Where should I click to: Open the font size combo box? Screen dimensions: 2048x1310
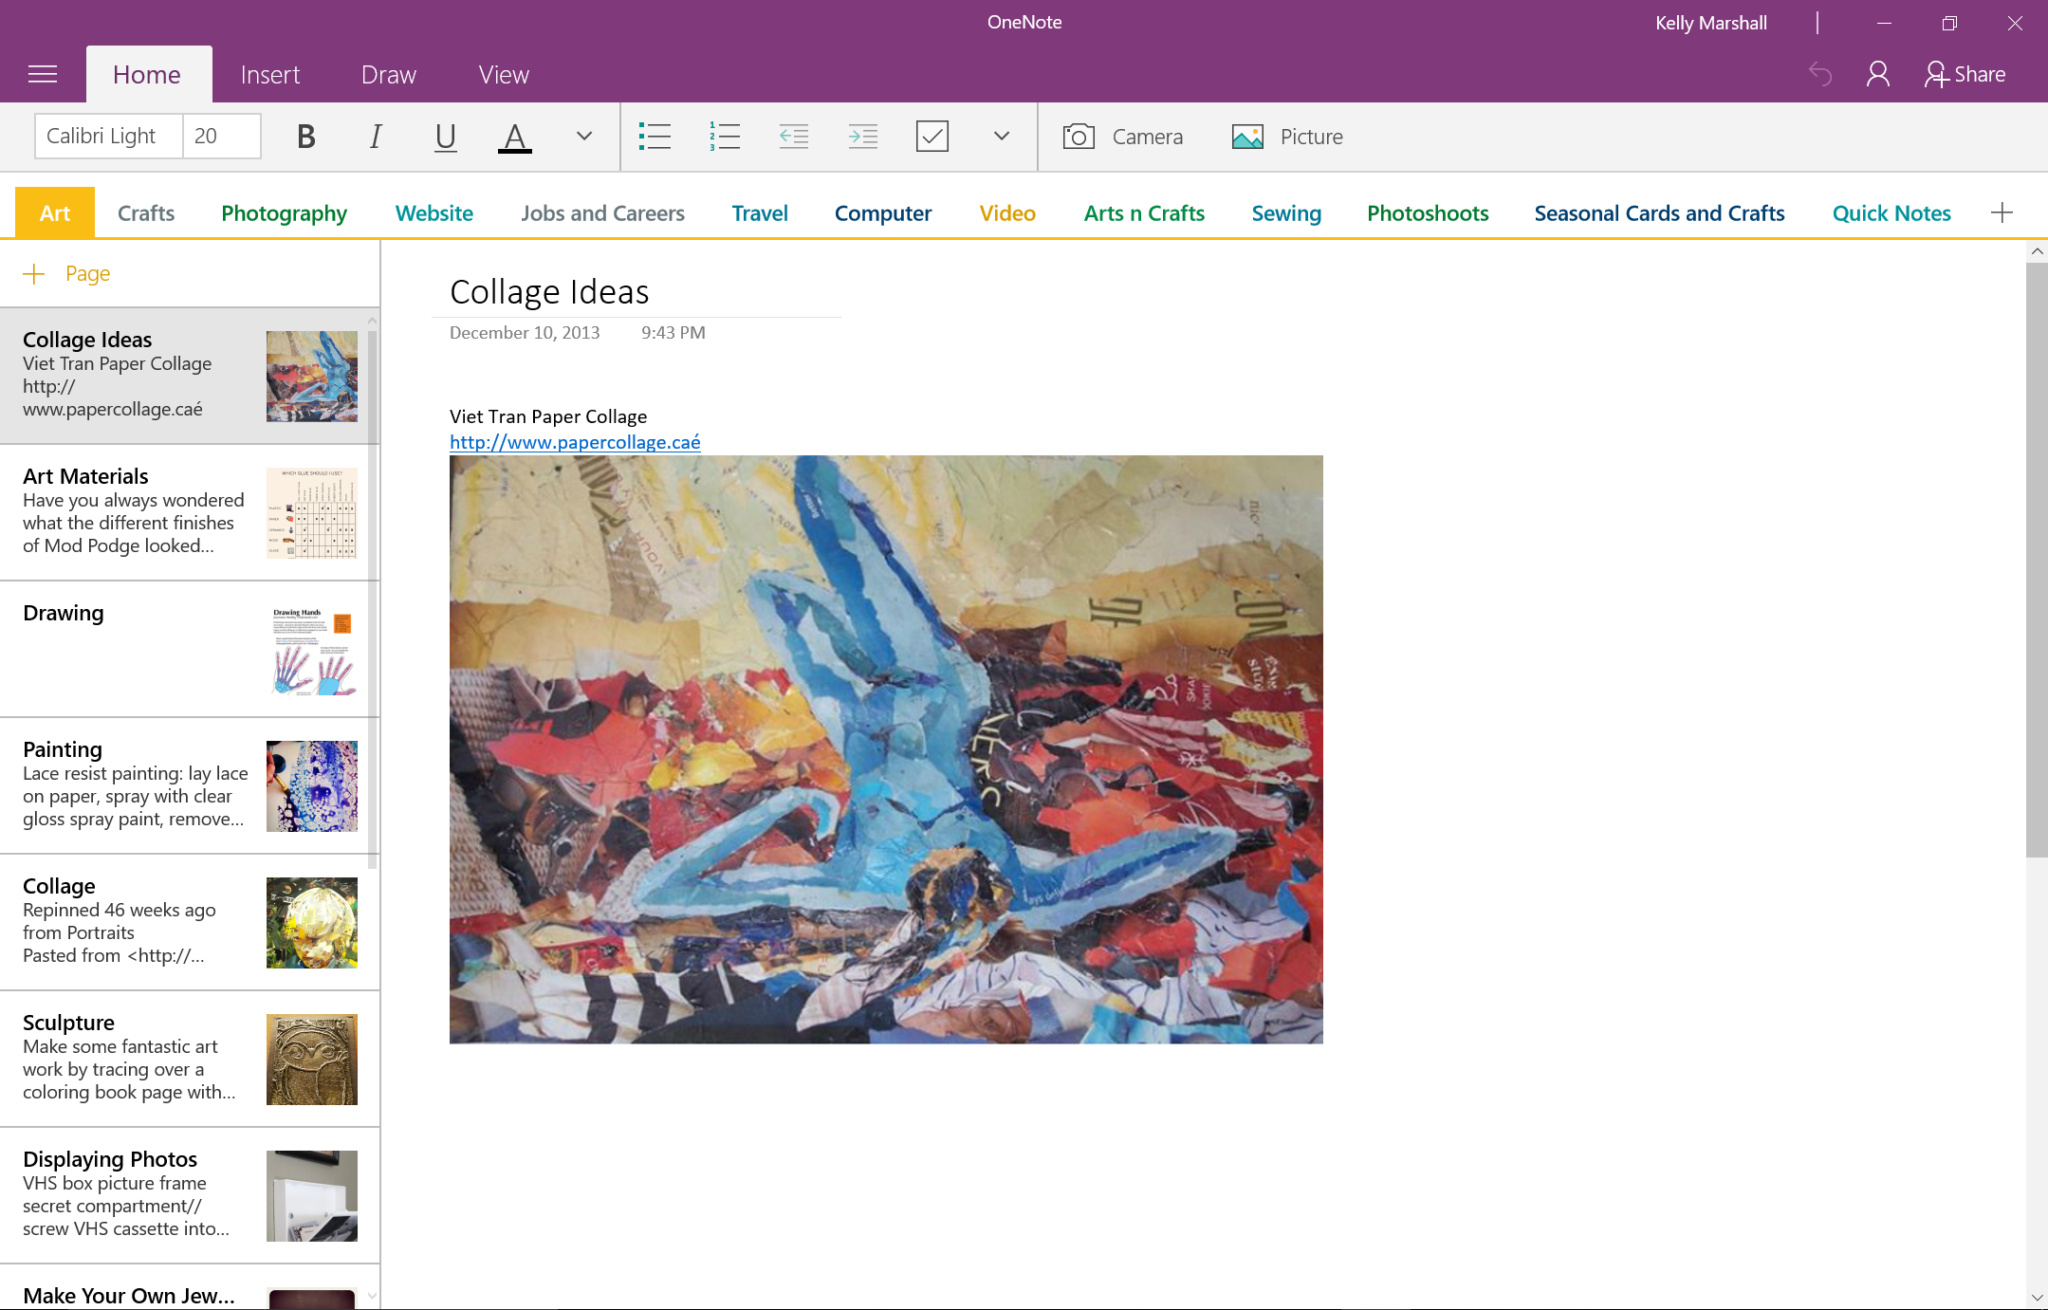(221, 135)
